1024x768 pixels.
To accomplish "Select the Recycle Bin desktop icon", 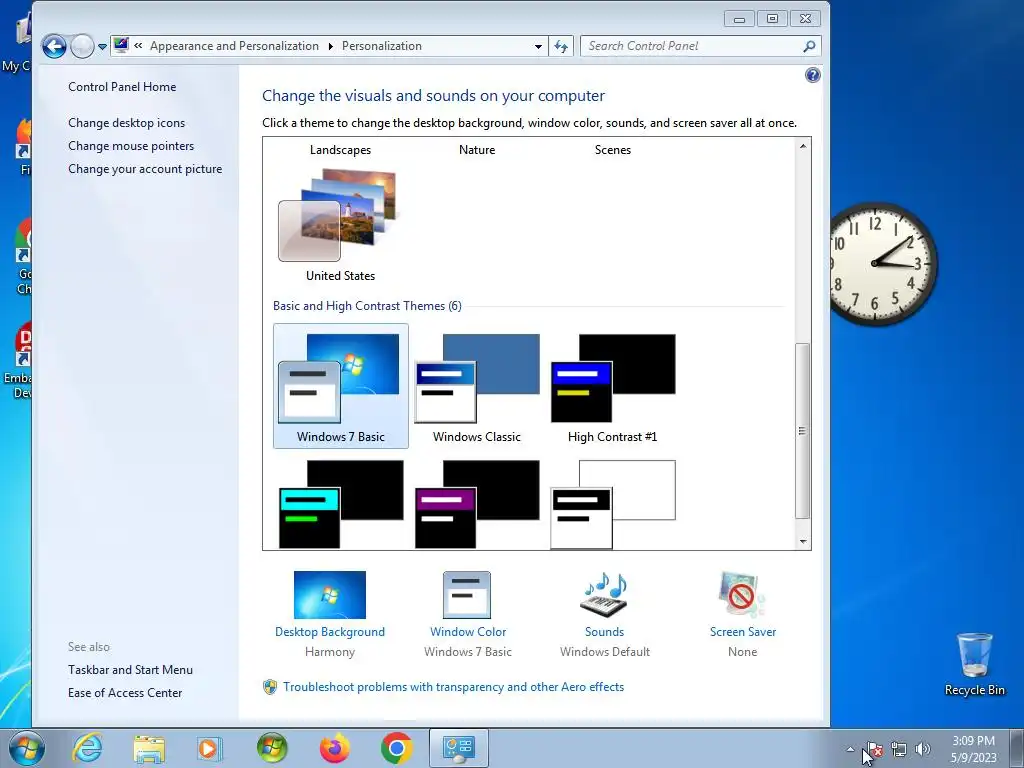I will coord(974,664).
